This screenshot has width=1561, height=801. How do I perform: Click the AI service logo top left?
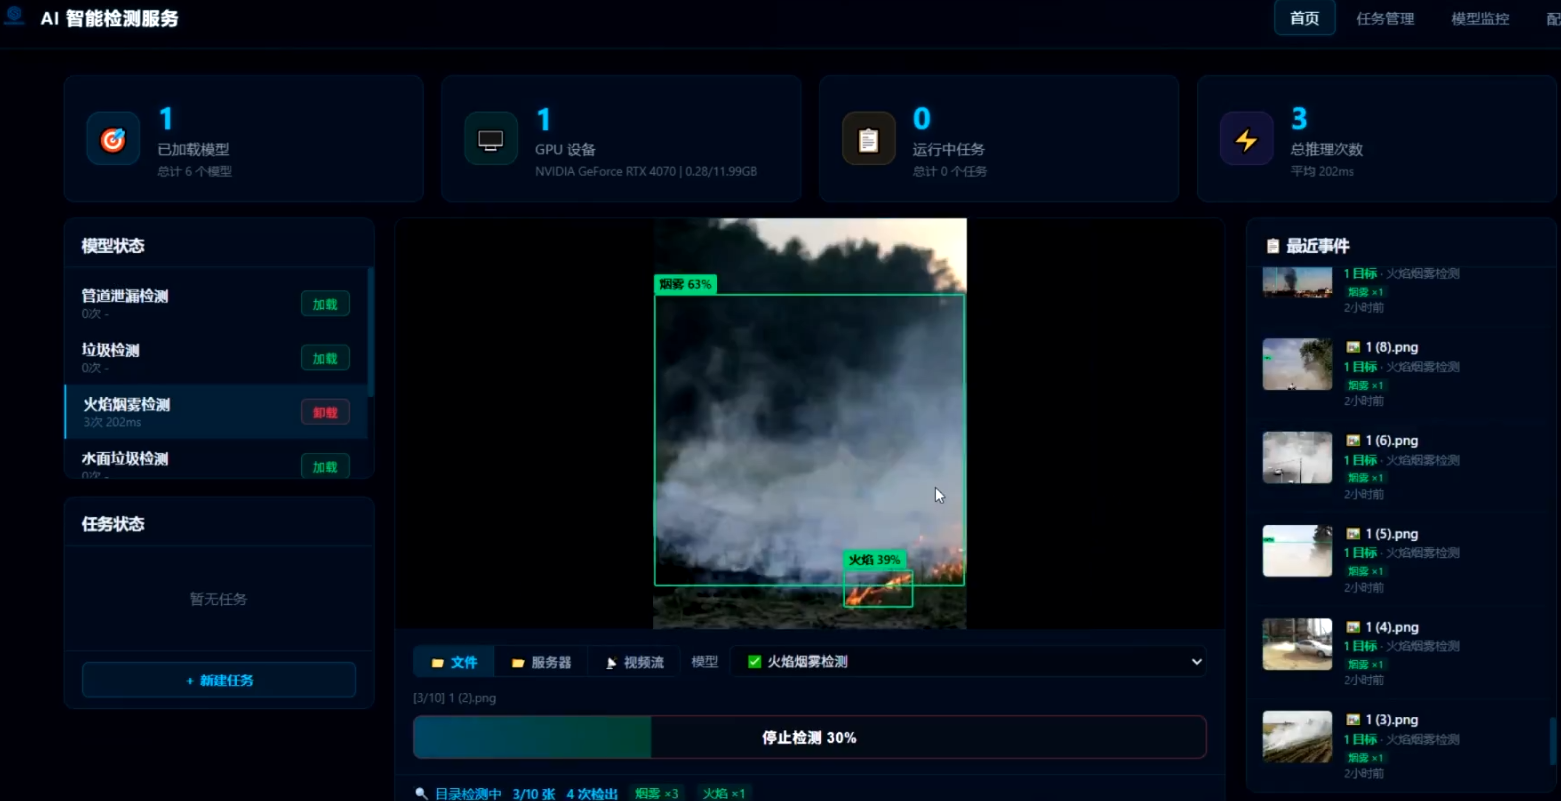tap(14, 18)
